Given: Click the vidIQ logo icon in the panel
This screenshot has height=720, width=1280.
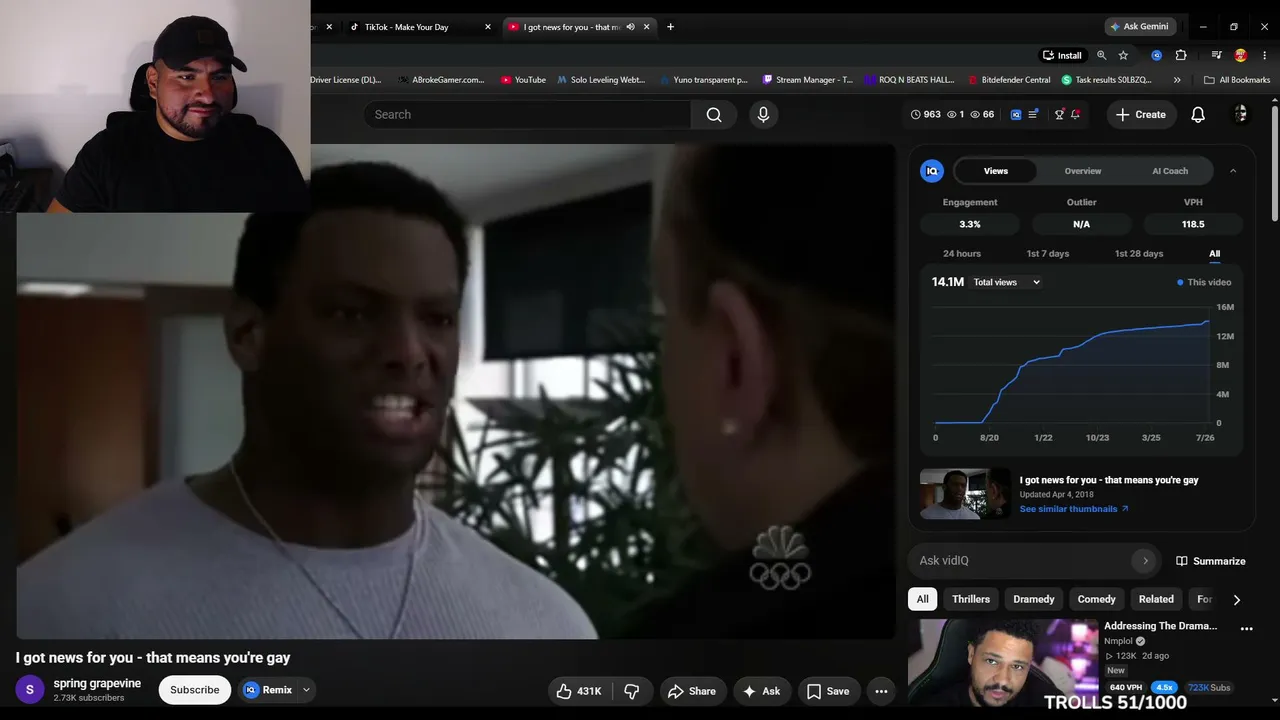Looking at the screenshot, I should (x=932, y=171).
